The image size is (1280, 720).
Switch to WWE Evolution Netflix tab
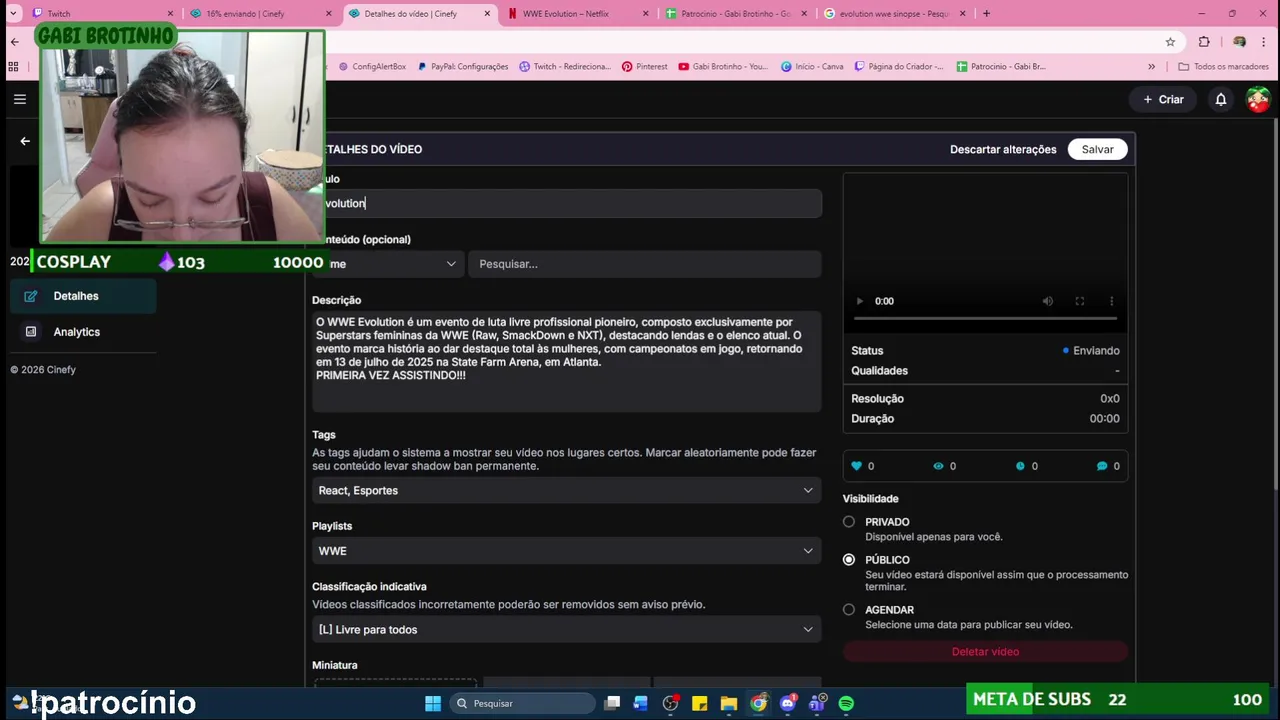pos(577,14)
